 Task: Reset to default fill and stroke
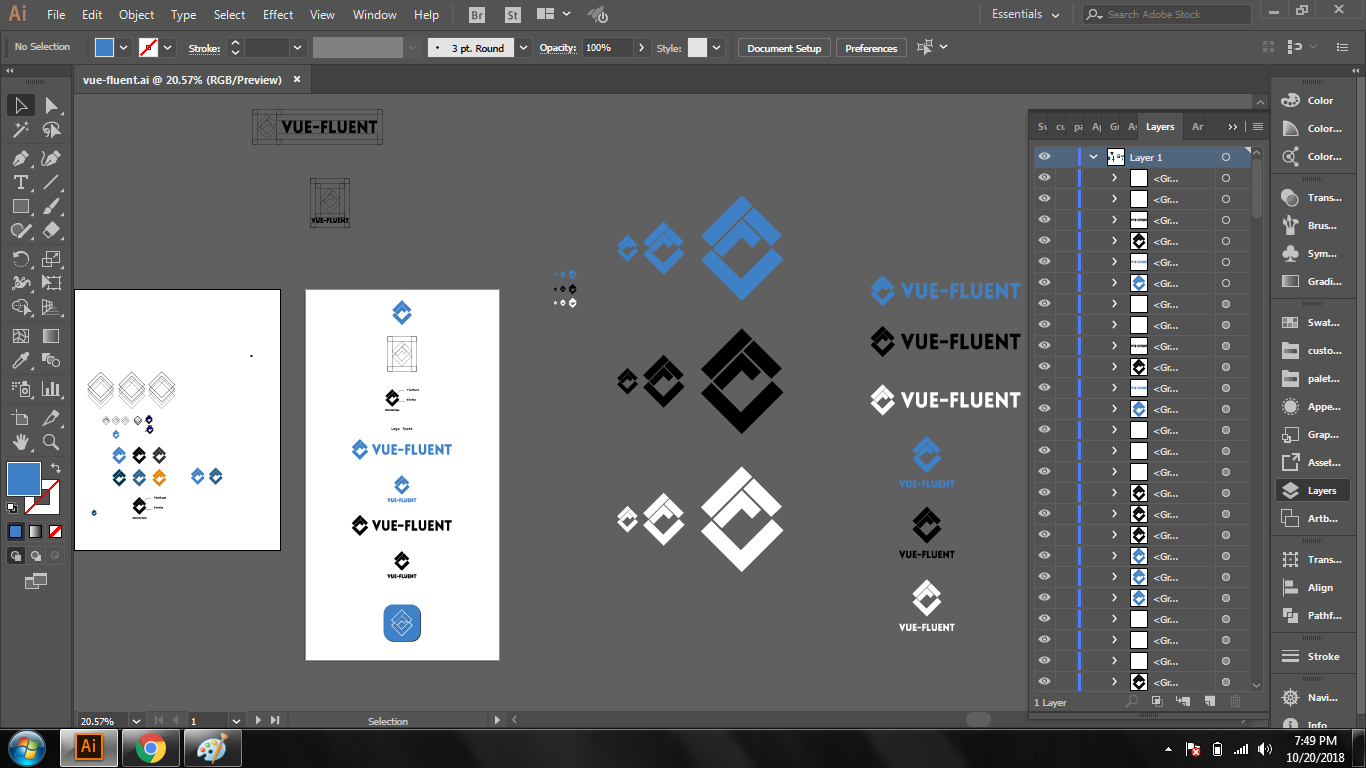pos(12,508)
